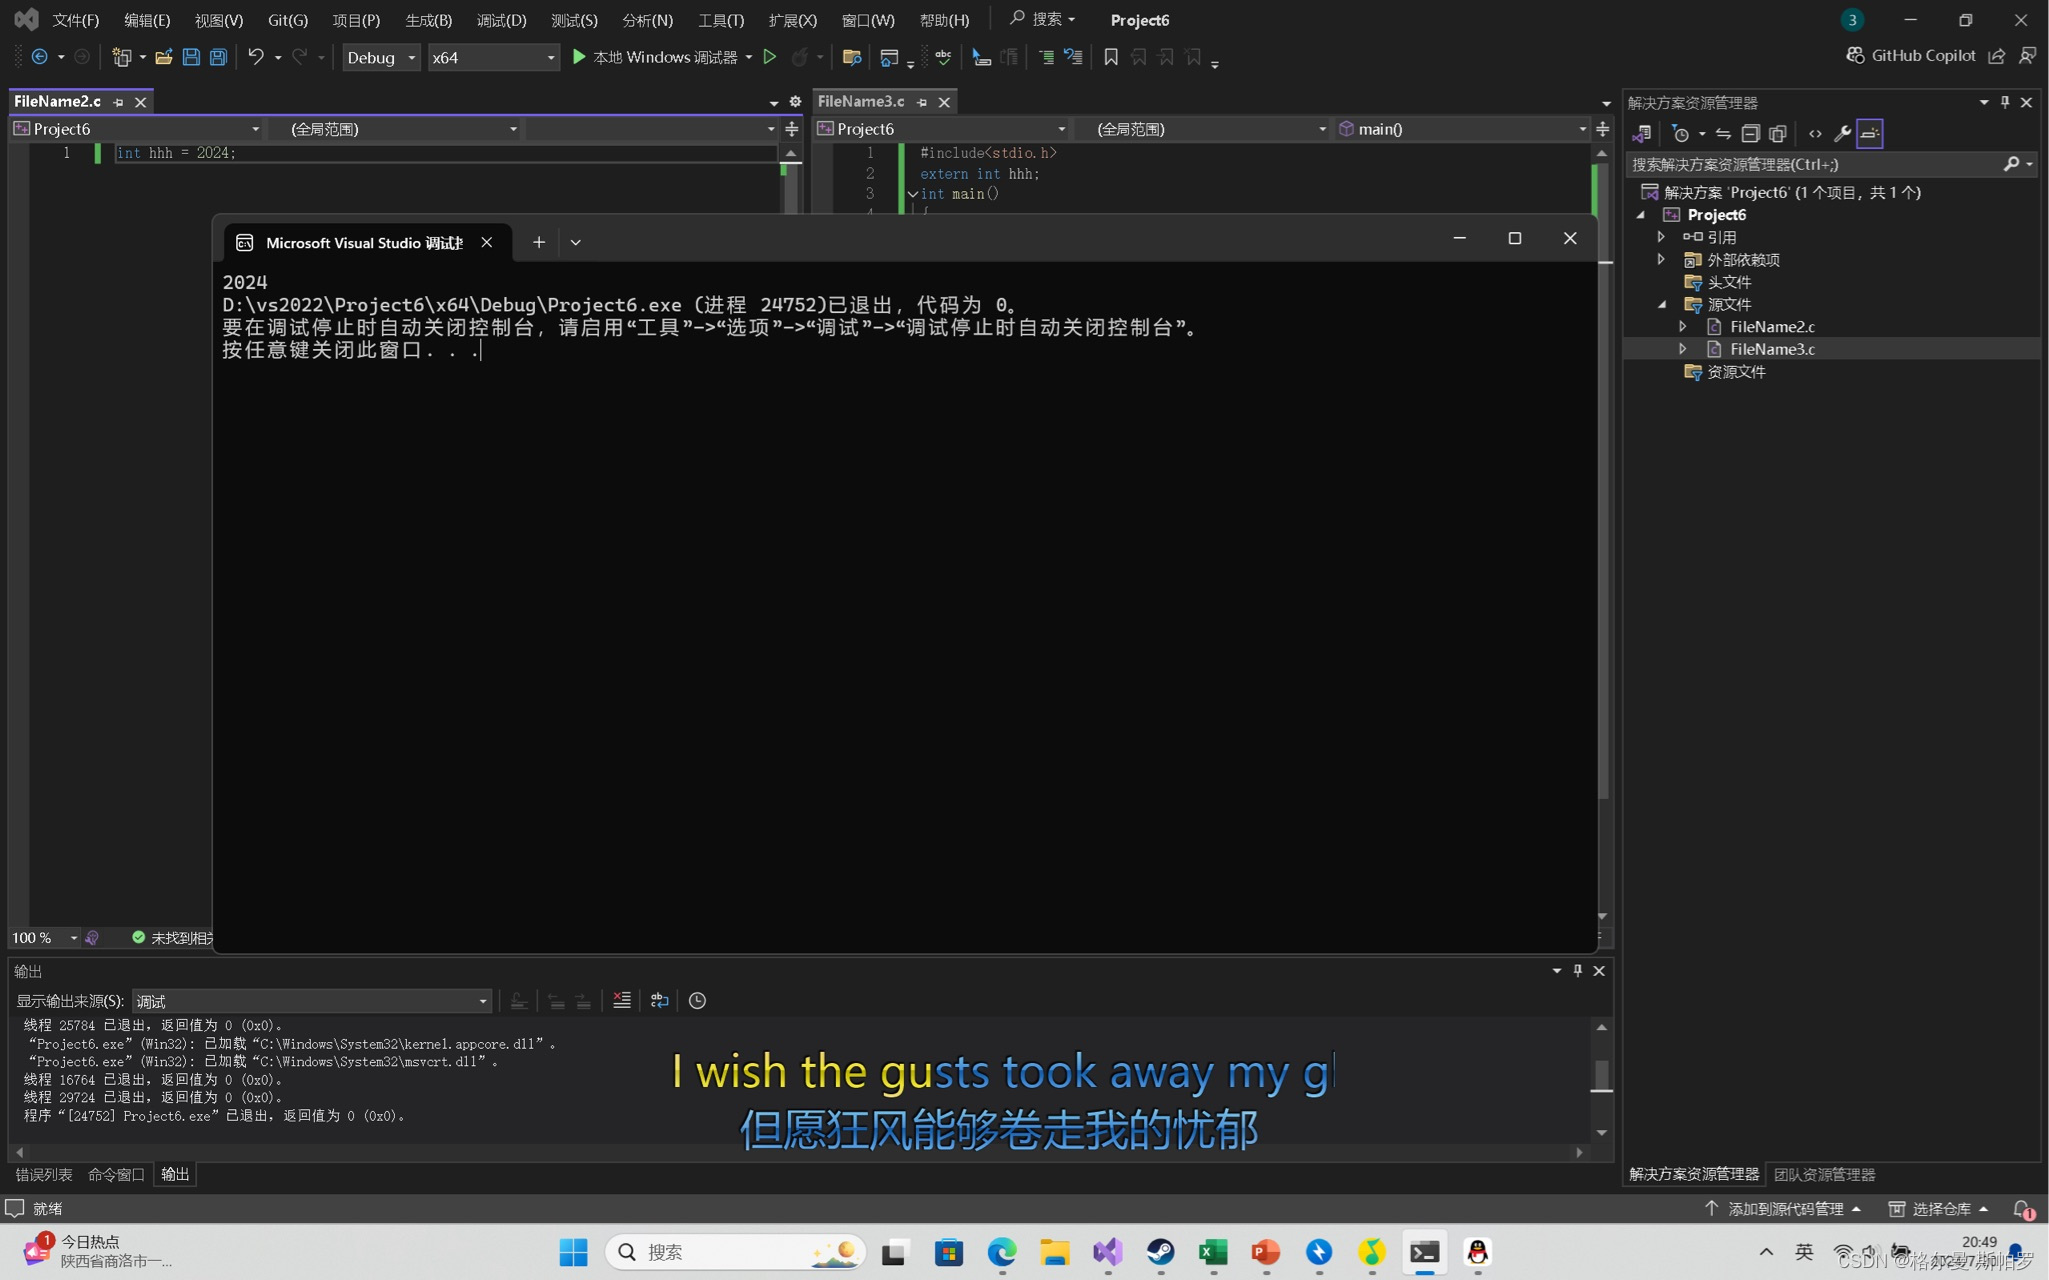Click the new project toolbar icon
Screen dimensions: 2049x1280
tap(121, 57)
